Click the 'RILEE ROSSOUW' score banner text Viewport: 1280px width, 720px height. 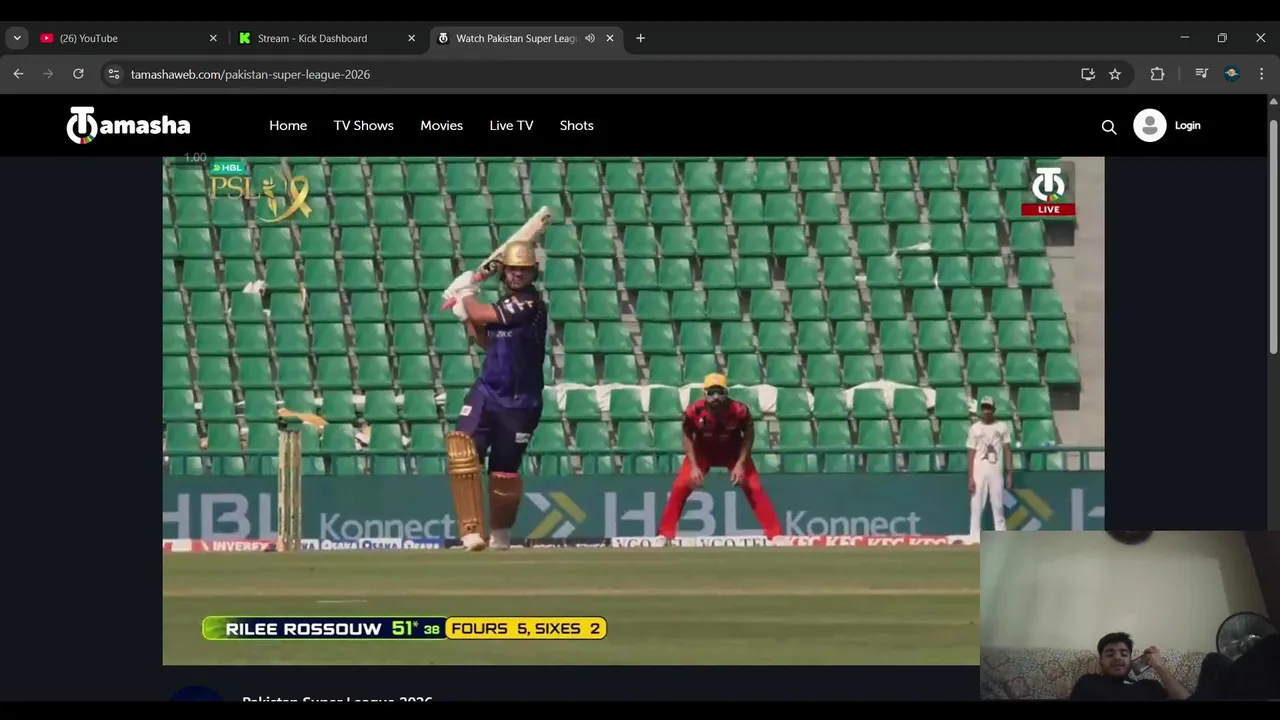[304, 629]
